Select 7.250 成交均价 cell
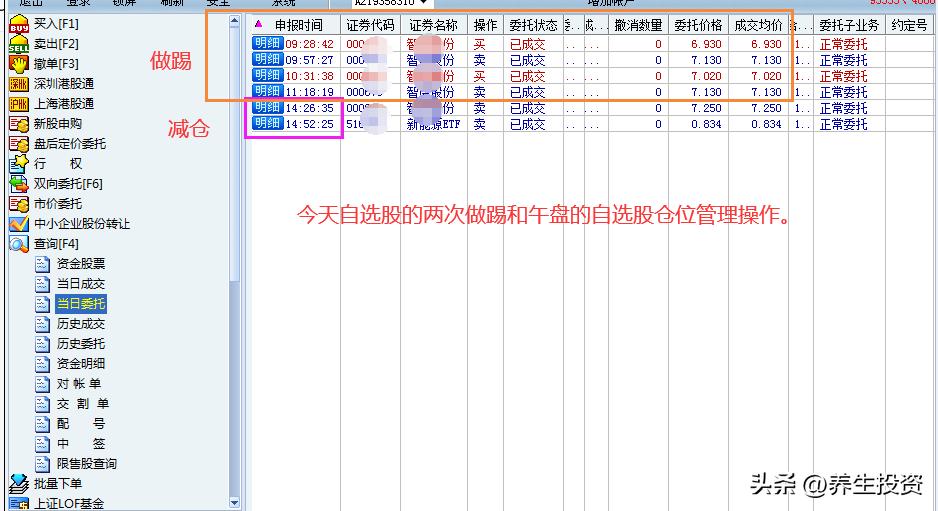This screenshot has width=938, height=511. click(x=766, y=108)
